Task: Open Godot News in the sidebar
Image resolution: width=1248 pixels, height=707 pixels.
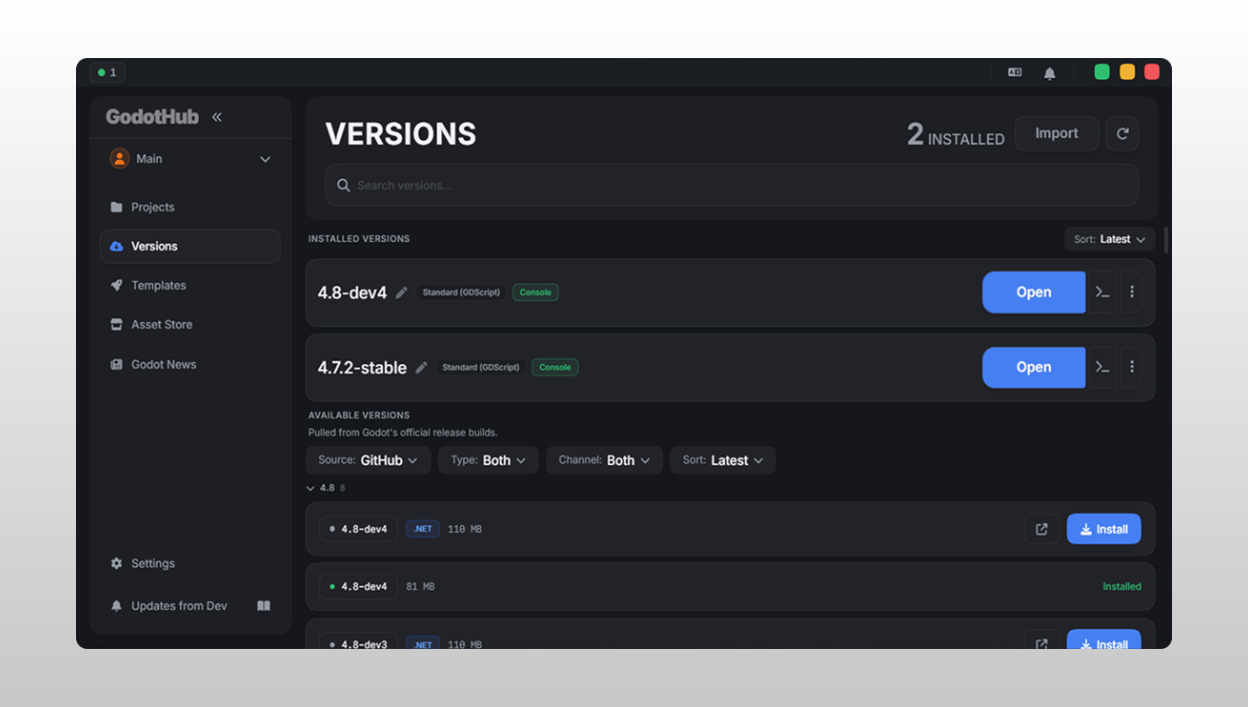Action: pyautogui.click(x=190, y=364)
